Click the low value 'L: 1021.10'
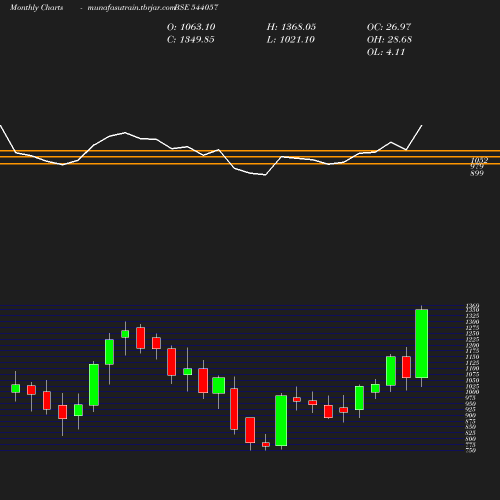The image size is (500, 500). tap(291, 40)
